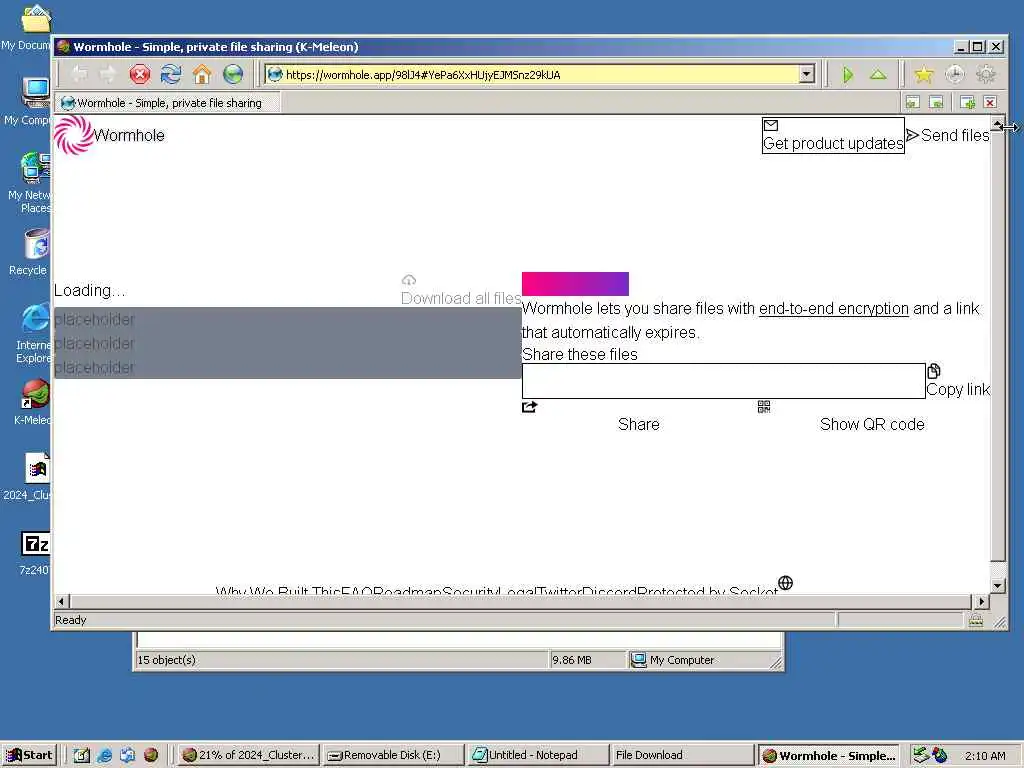Click the Get product updates button
This screenshot has height=768, width=1024.
point(833,136)
